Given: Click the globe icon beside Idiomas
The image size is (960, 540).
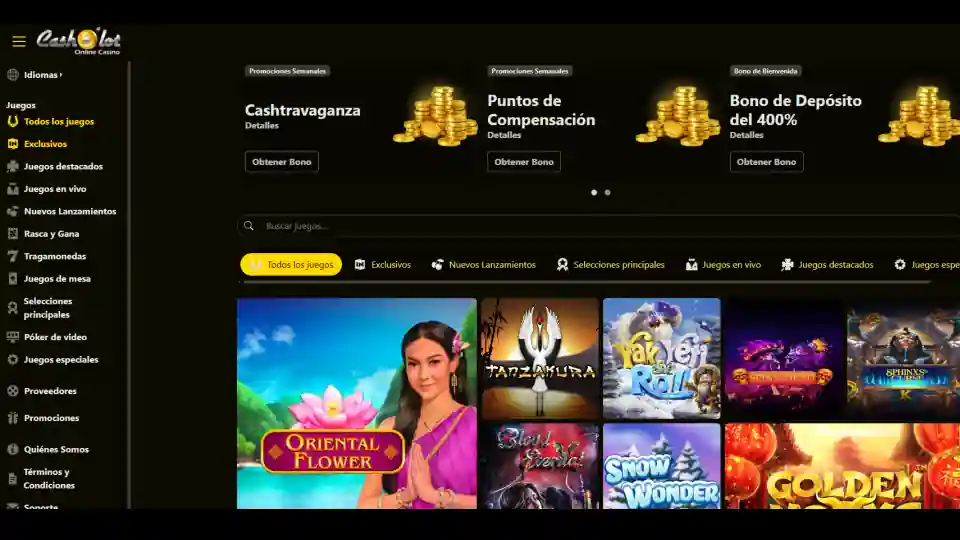Looking at the screenshot, I should coord(13,75).
